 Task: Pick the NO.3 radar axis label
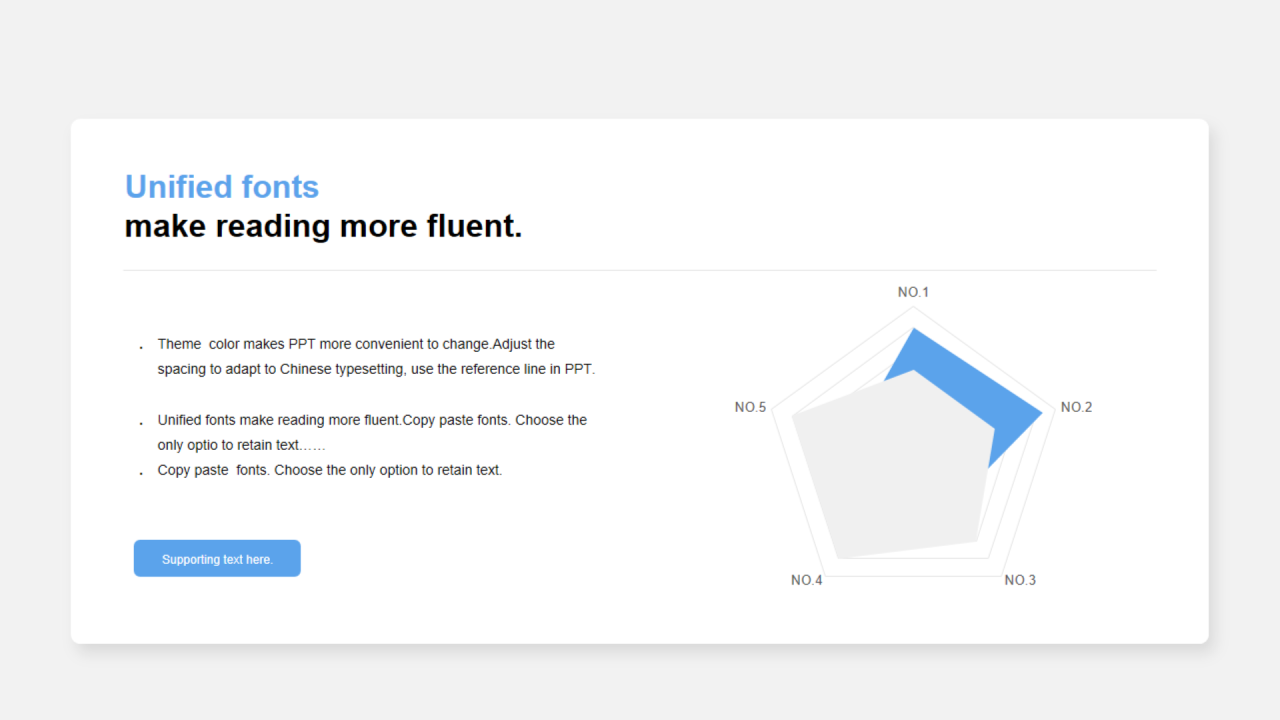point(1020,580)
